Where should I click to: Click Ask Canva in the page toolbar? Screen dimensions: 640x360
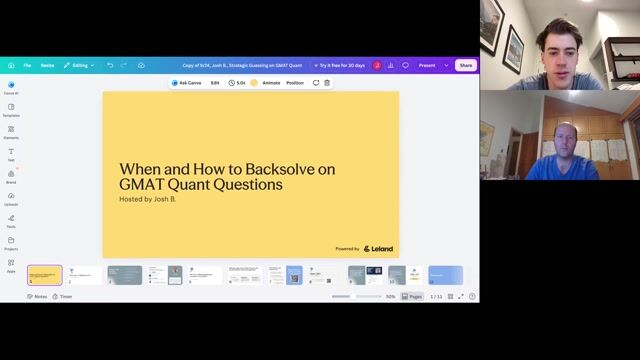point(187,83)
